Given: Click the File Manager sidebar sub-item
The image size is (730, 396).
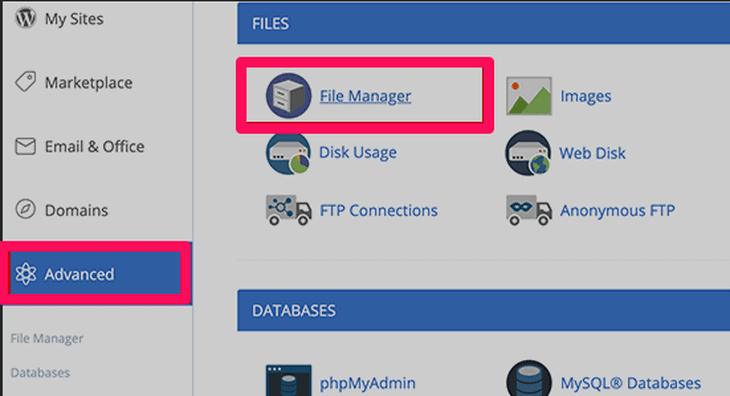Looking at the screenshot, I should [47, 338].
